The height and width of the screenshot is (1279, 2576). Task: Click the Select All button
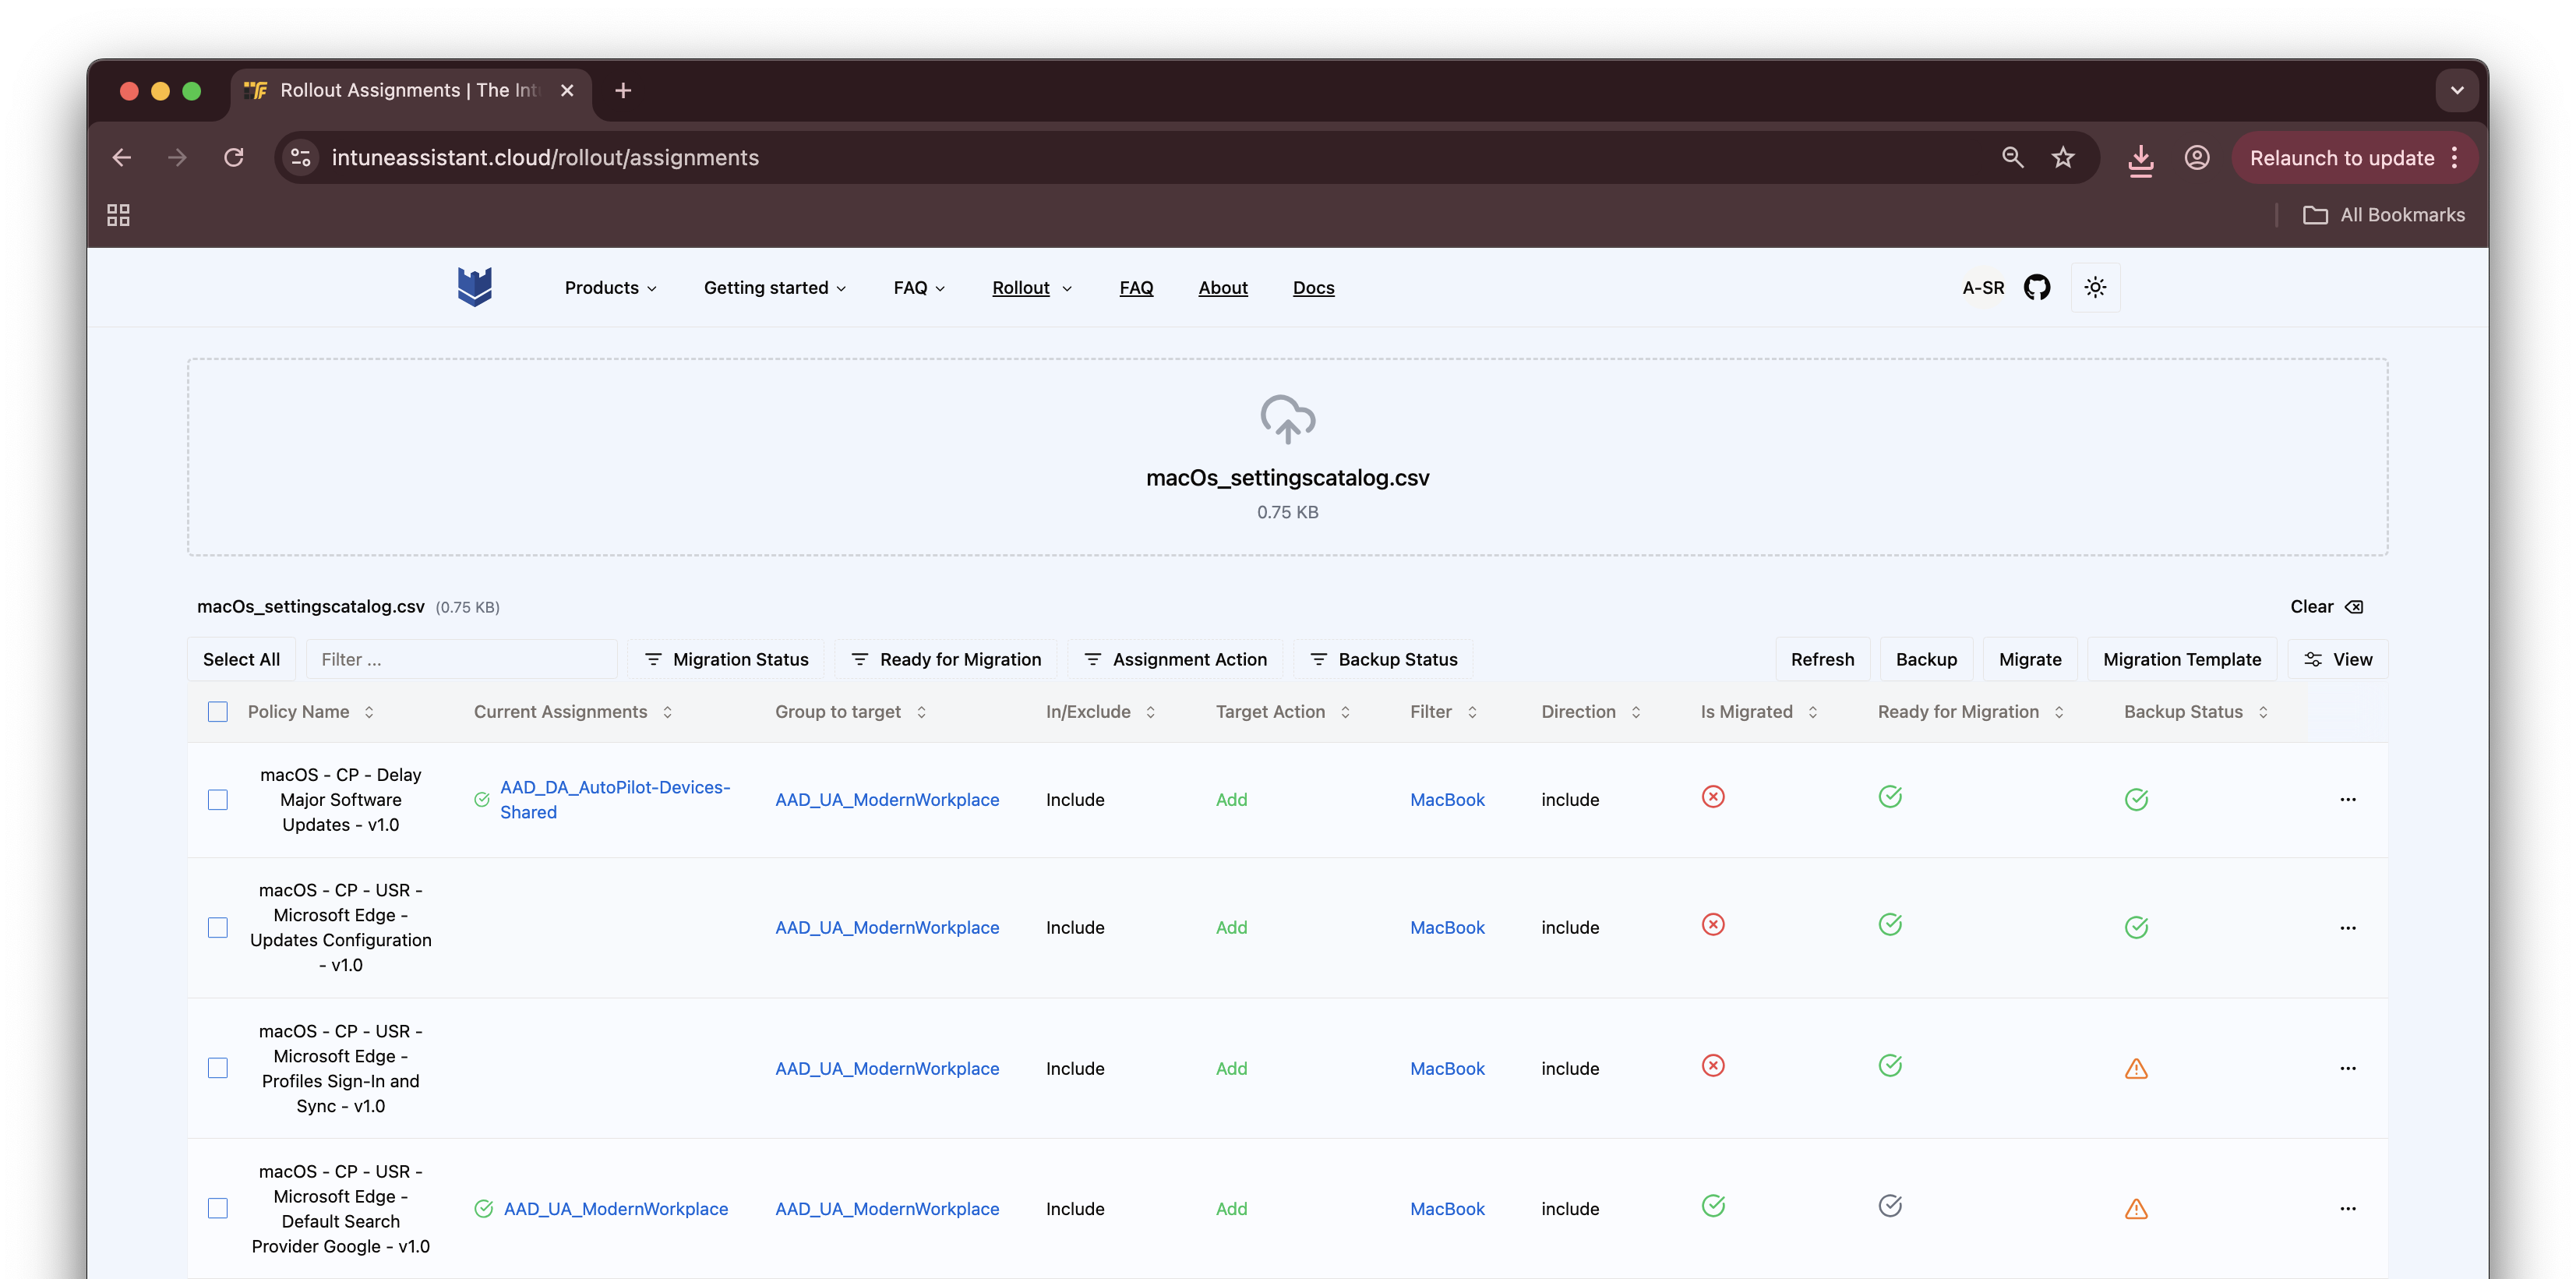(241, 660)
